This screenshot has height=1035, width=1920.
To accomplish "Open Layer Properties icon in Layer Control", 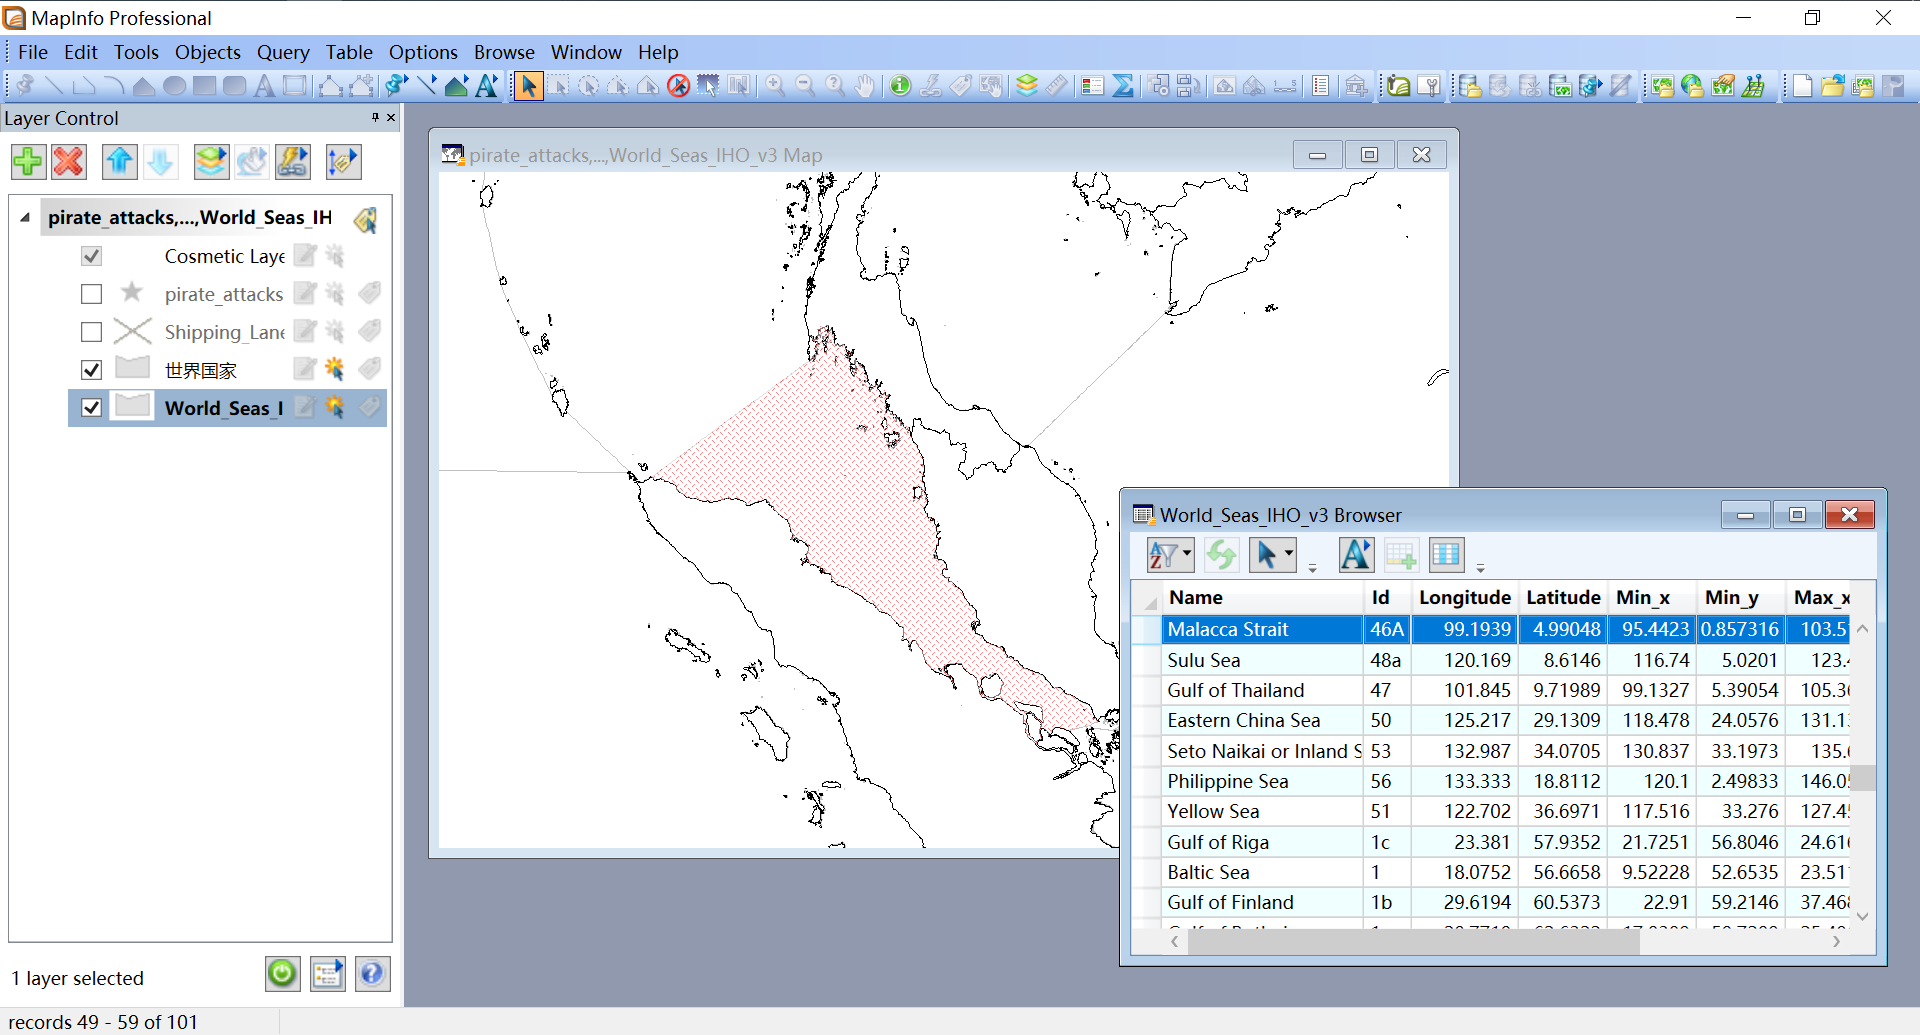I will coord(211,162).
